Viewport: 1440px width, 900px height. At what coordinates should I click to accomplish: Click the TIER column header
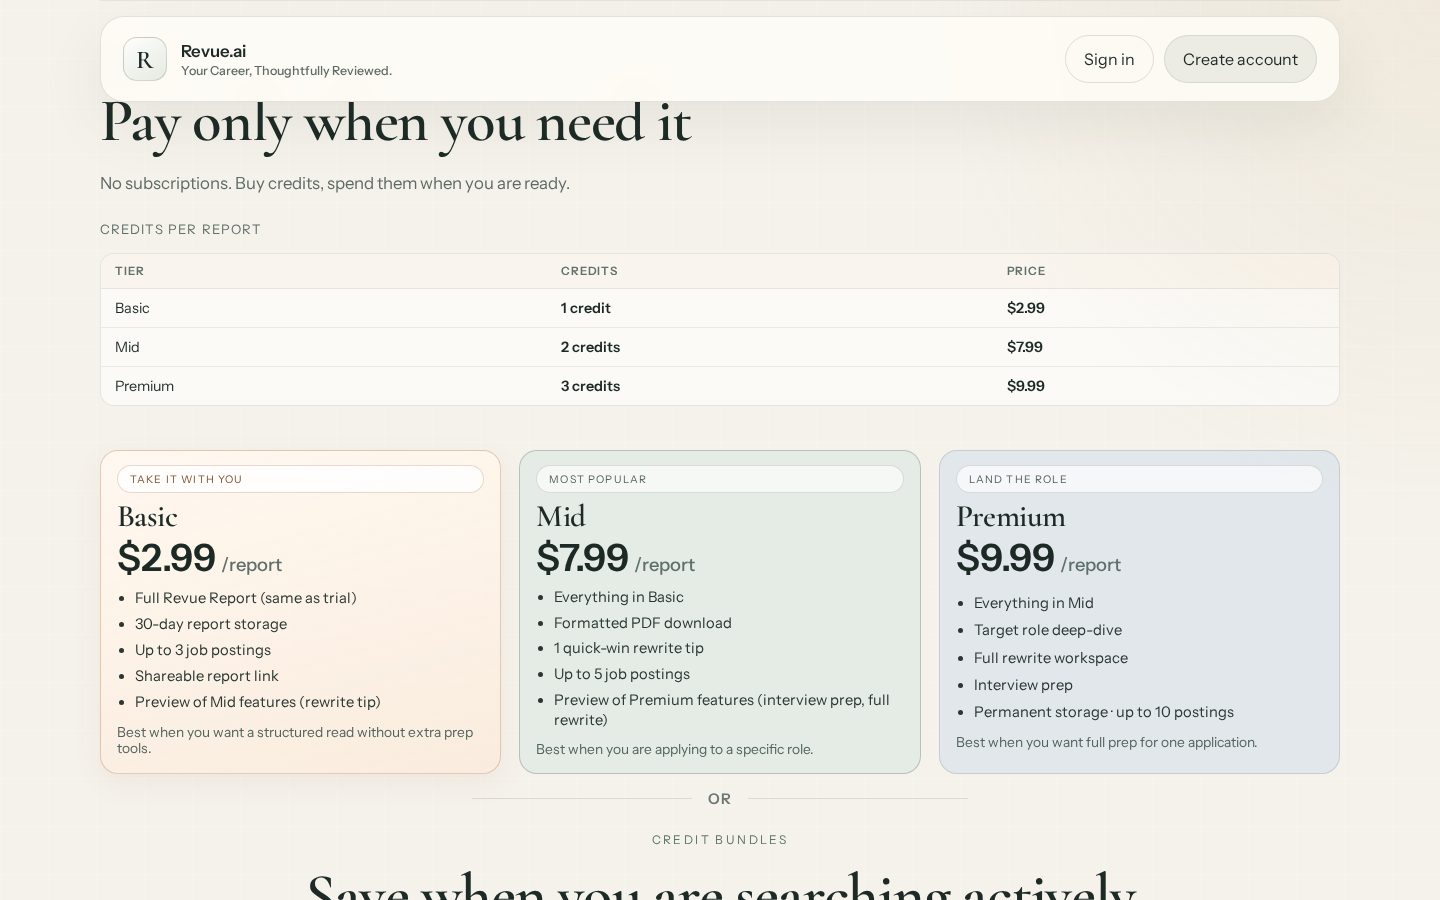(x=129, y=271)
